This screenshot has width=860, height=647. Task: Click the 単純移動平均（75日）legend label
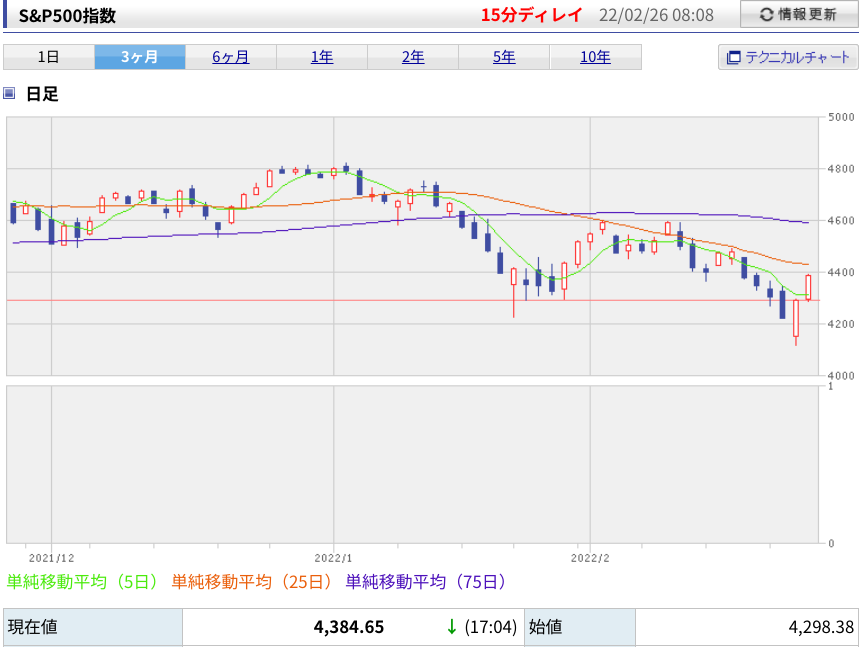pos(426,582)
